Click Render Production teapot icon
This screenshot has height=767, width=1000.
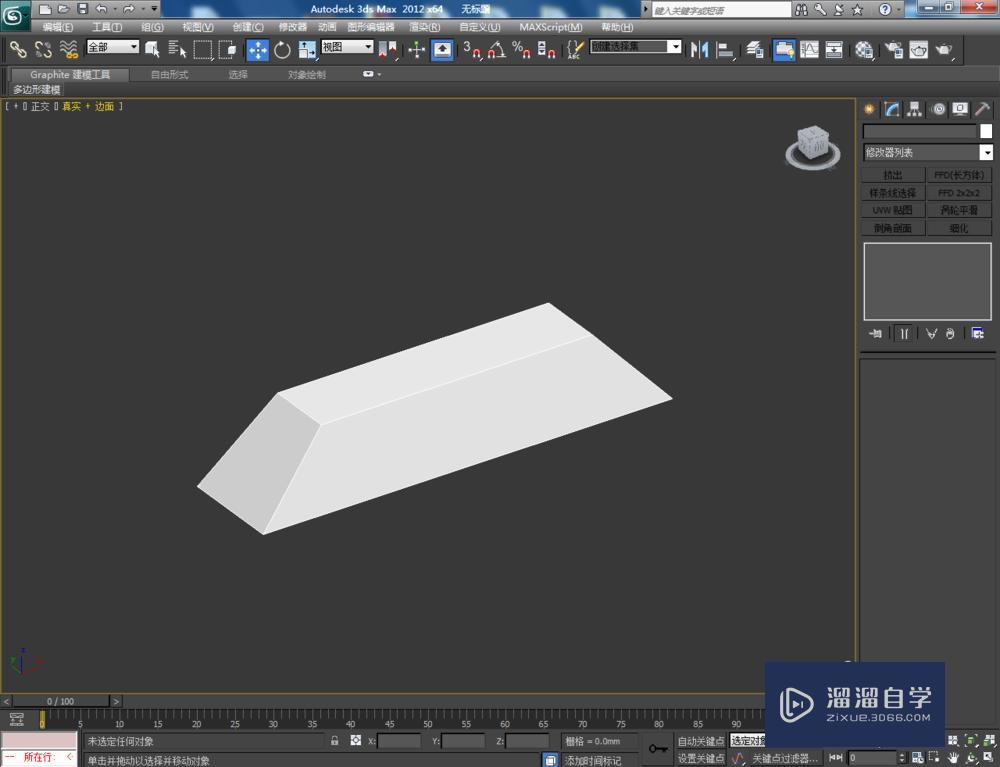pyautogui.click(x=944, y=50)
